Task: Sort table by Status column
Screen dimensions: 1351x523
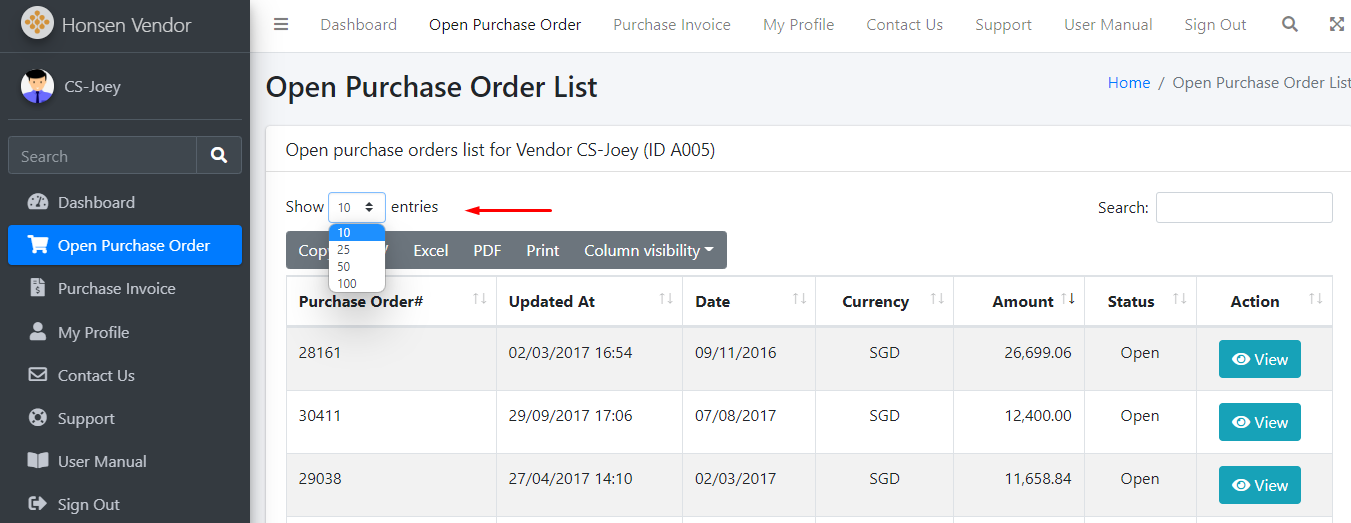Action: coord(1131,301)
